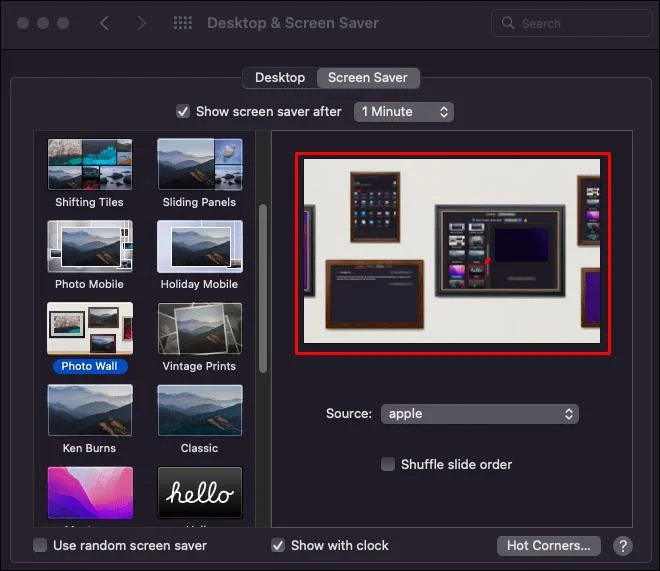Click the magnifier icon in search box
The width and height of the screenshot is (660, 571).
508,23
